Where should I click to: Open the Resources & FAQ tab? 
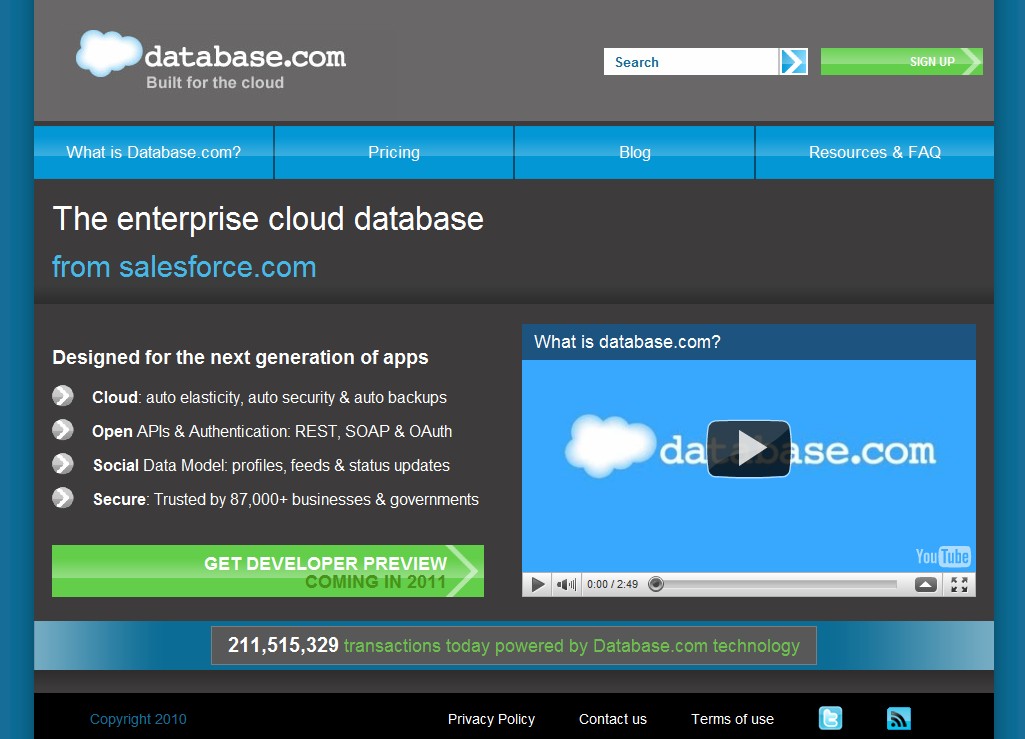click(x=875, y=152)
